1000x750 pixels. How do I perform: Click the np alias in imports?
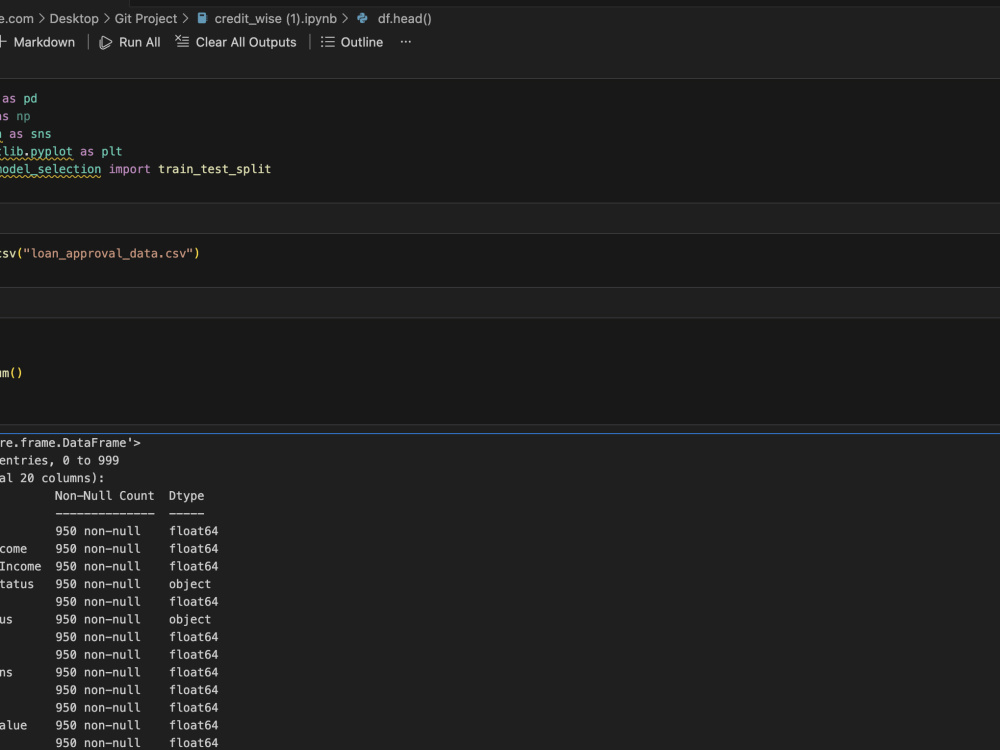click(23, 116)
